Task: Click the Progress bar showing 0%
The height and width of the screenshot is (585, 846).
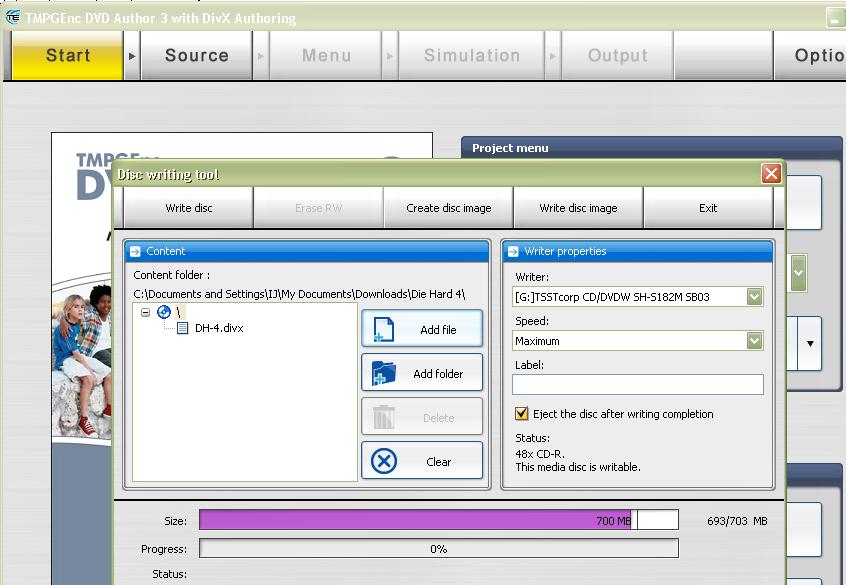Action: [x=439, y=548]
